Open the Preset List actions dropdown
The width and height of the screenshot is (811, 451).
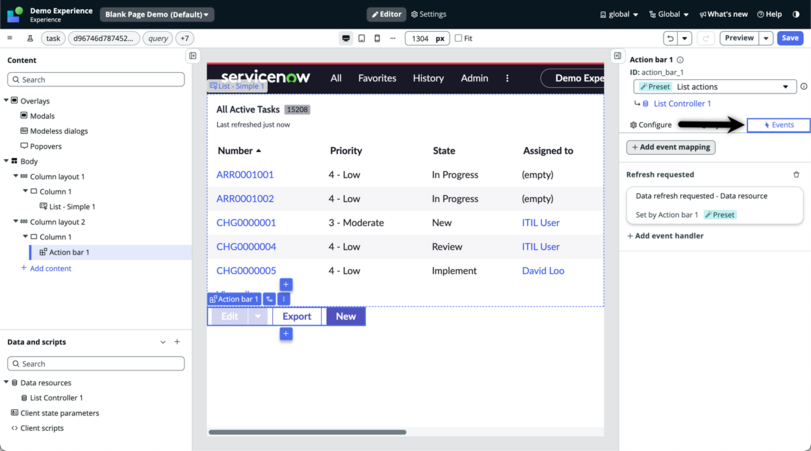(x=715, y=87)
